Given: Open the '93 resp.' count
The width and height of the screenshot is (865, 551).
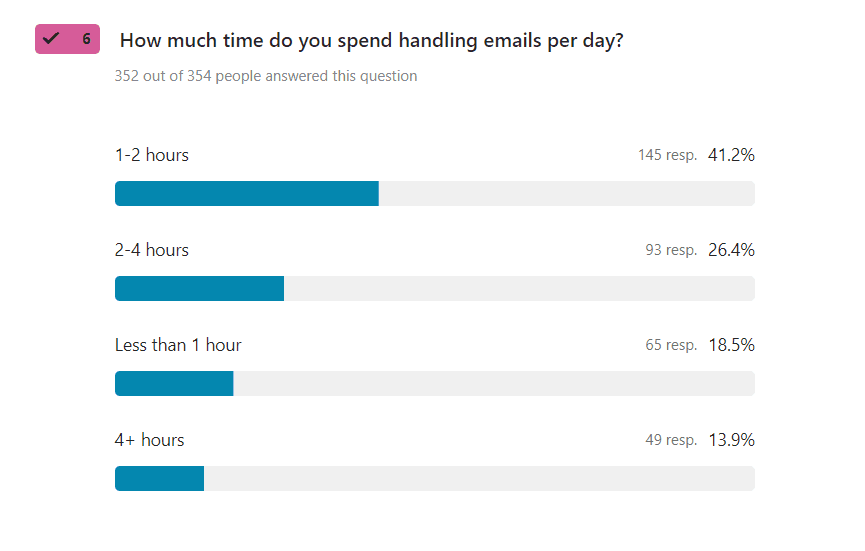Looking at the screenshot, I should point(671,251).
